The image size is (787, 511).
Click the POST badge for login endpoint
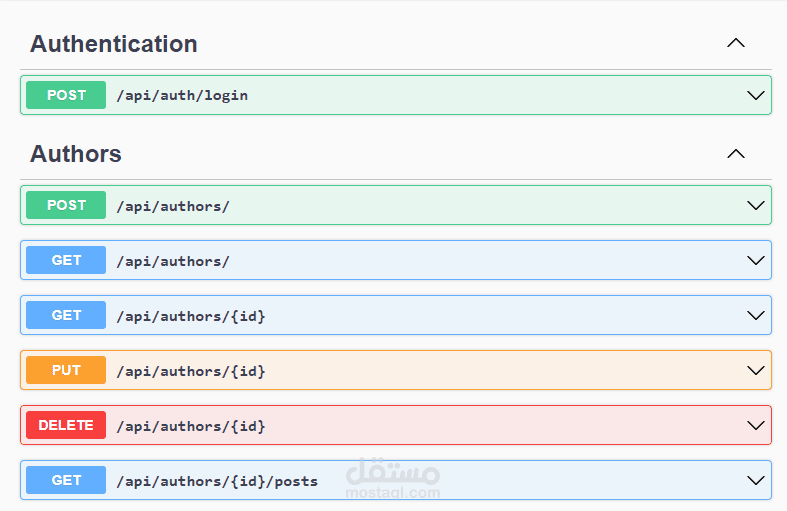point(66,95)
